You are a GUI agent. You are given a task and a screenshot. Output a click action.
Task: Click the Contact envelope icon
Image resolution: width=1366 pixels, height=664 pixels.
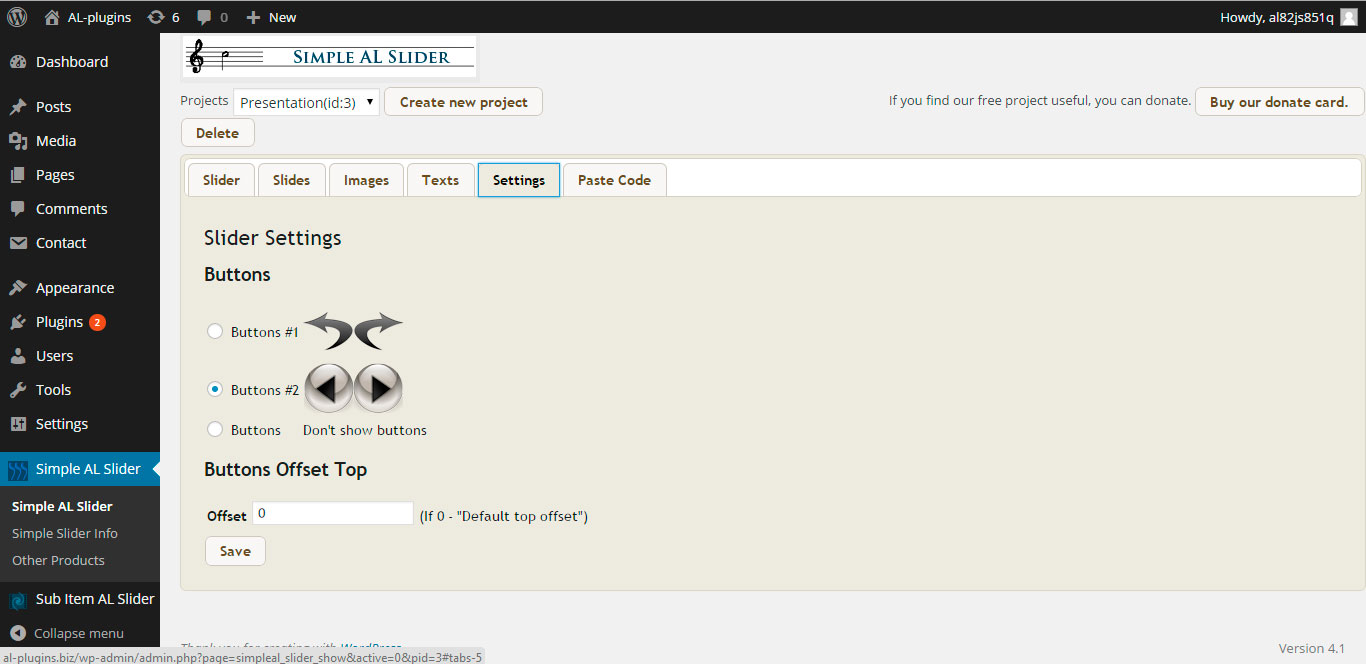click(18, 243)
